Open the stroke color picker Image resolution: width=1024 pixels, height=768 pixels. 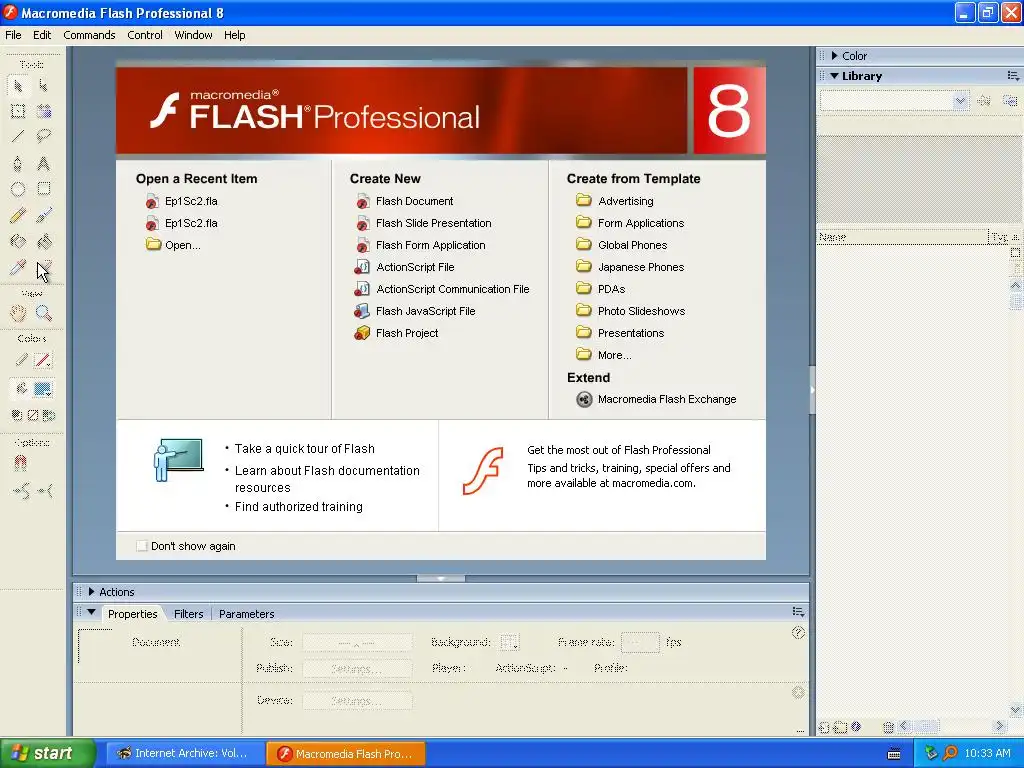click(42, 360)
